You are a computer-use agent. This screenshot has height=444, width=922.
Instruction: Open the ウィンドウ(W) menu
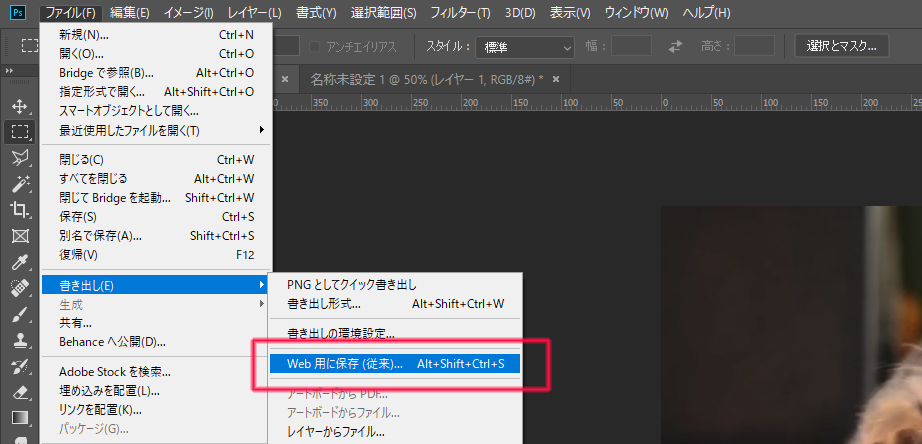(636, 12)
